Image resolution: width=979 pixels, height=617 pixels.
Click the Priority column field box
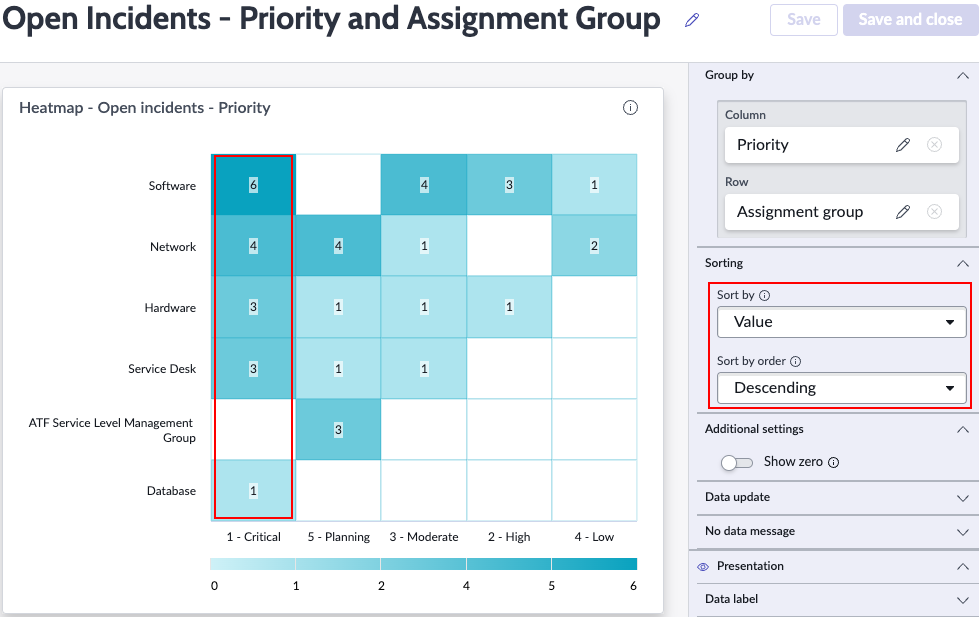tap(842, 145)
